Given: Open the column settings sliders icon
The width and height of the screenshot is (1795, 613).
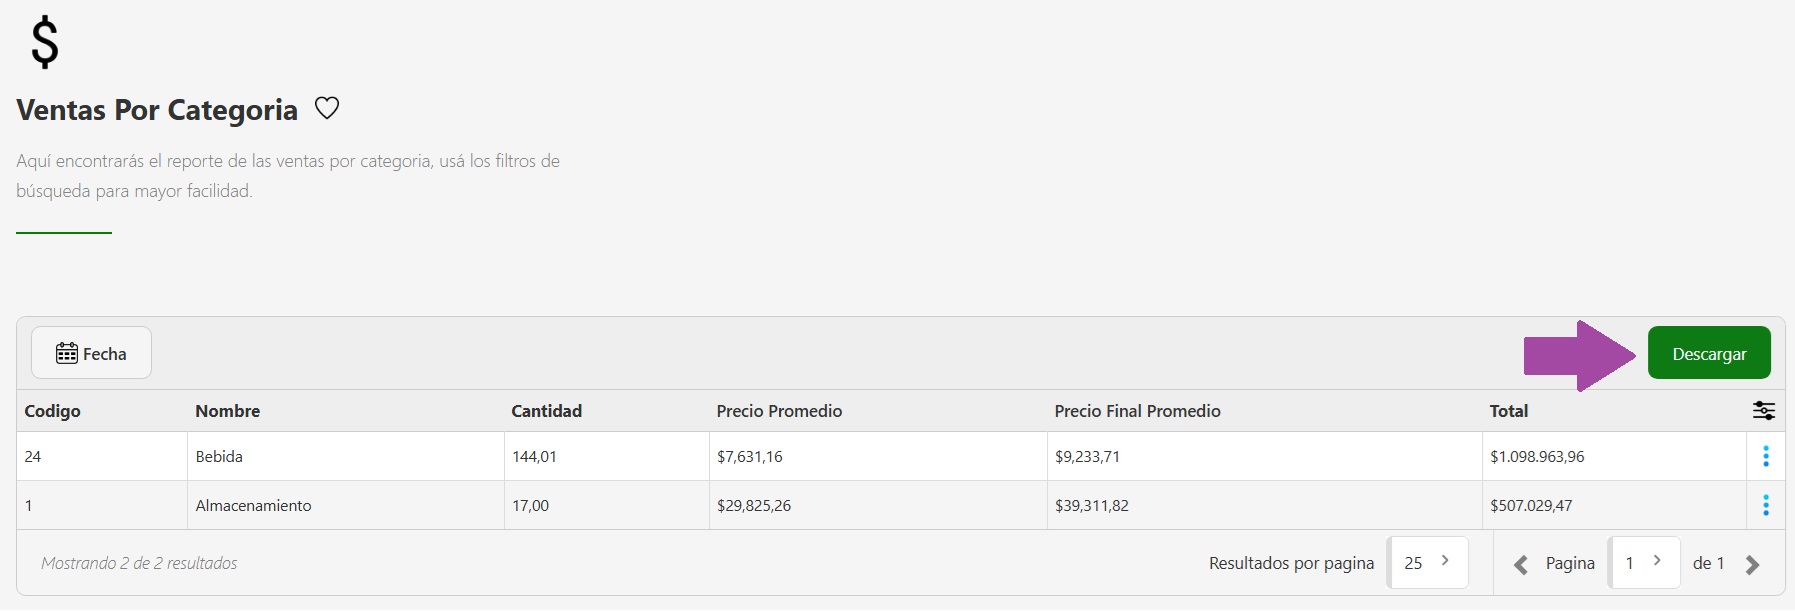Looking at the screenshot, I should pyautogui.click(x=1763, y=411).
